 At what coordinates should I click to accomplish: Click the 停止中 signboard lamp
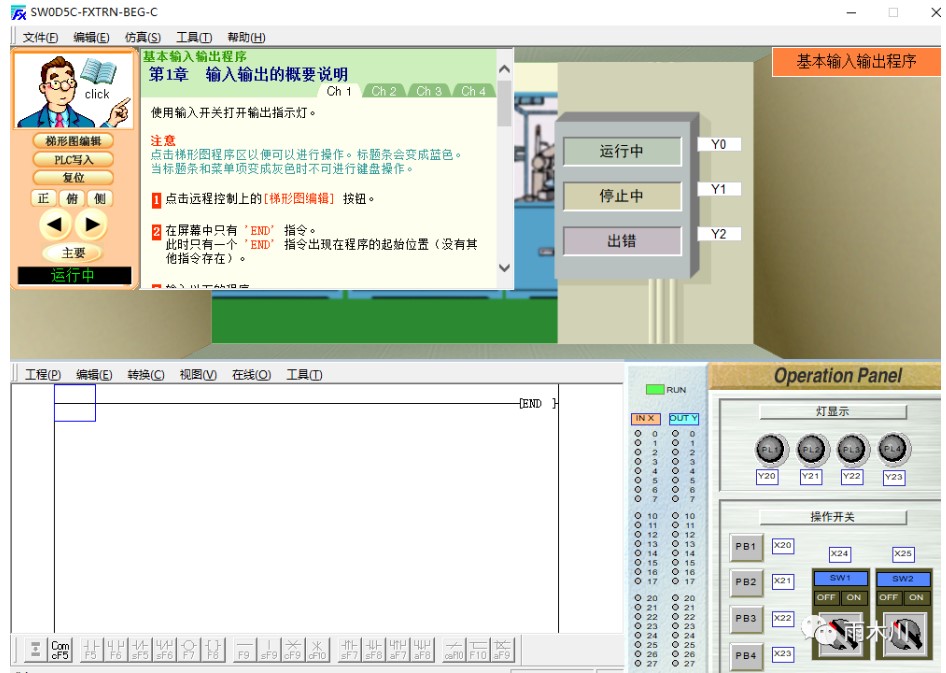(622, 196)
